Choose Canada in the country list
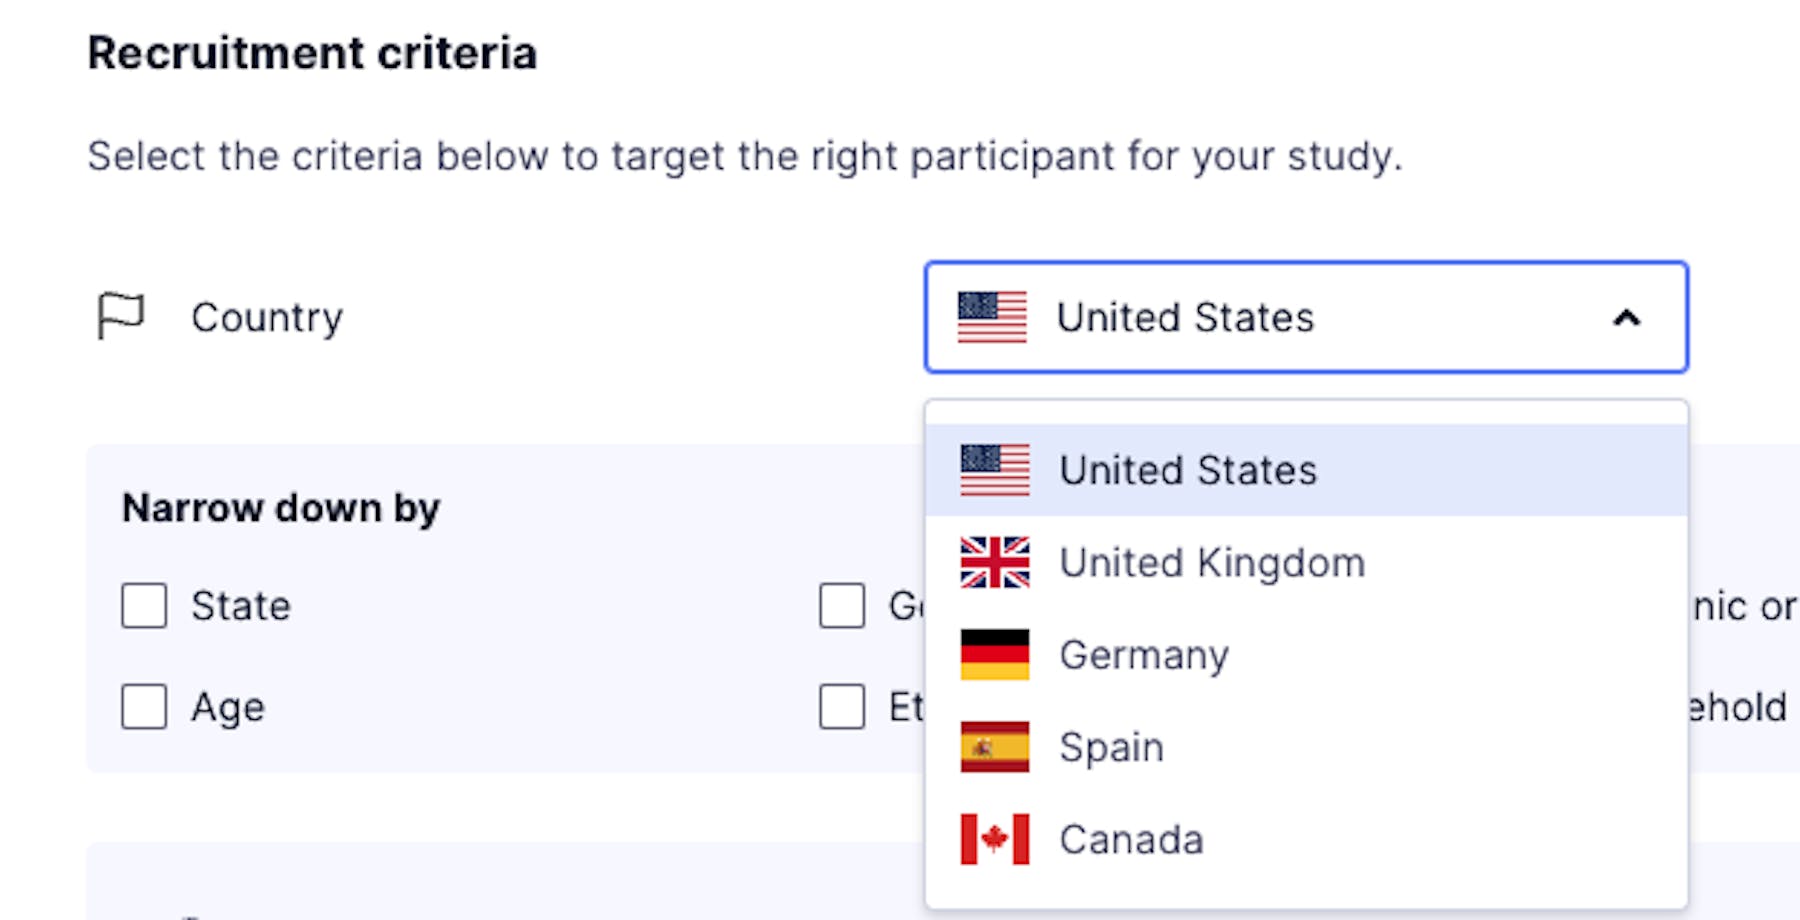Viewport: 1800px width, 920px height. tap(1307, 839)
